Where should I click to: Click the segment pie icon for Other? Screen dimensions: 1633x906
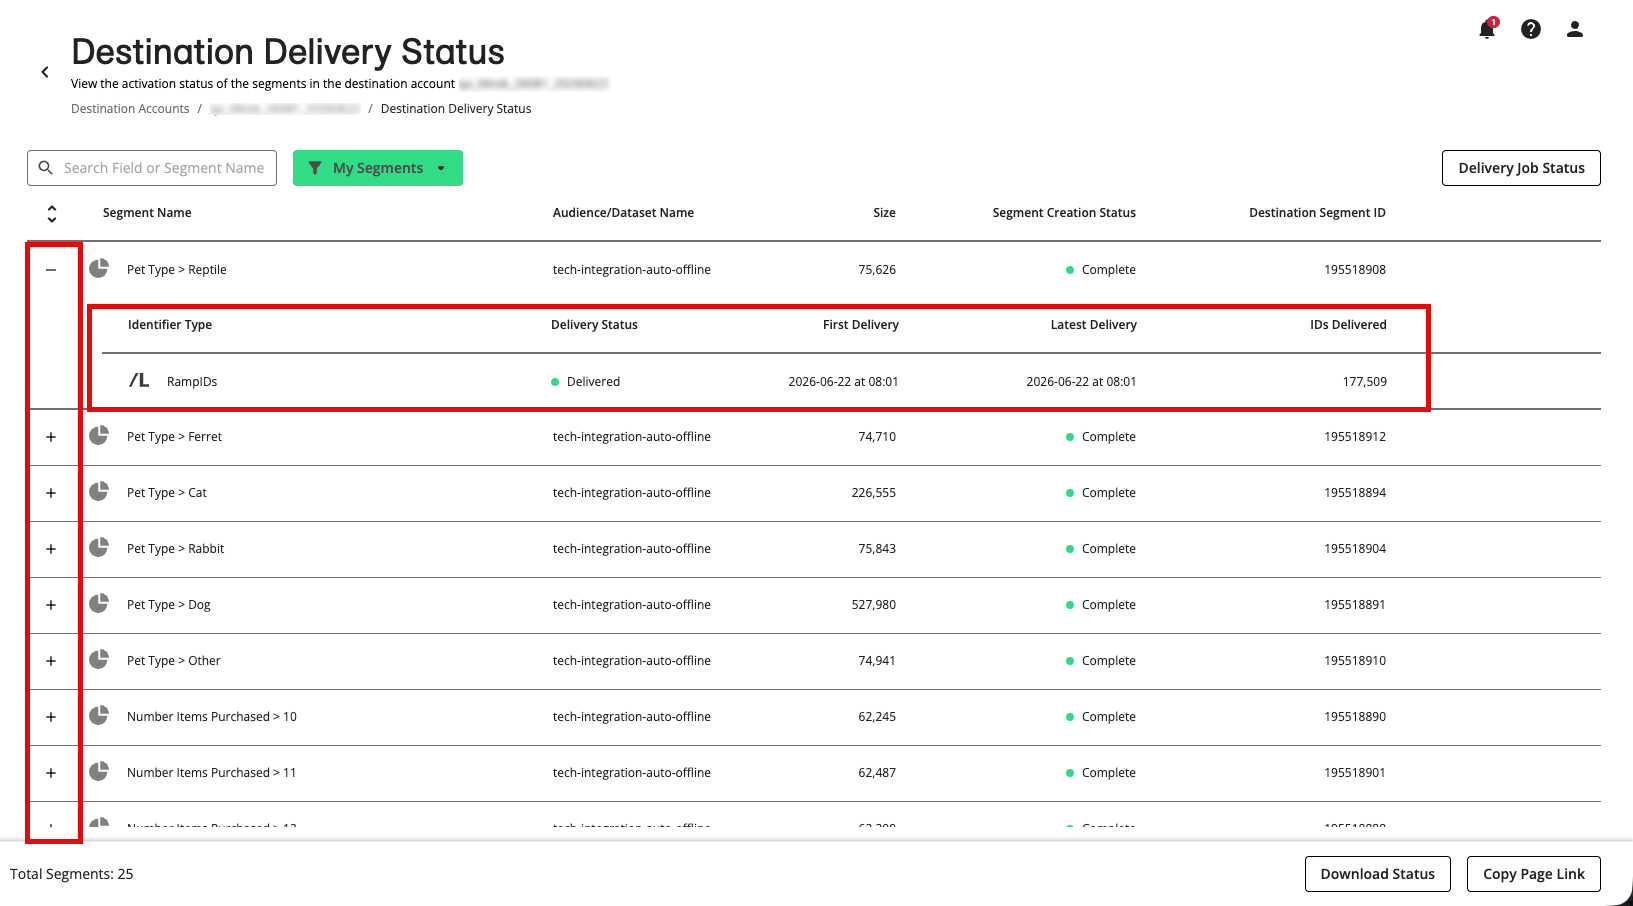tap(99, 659)
